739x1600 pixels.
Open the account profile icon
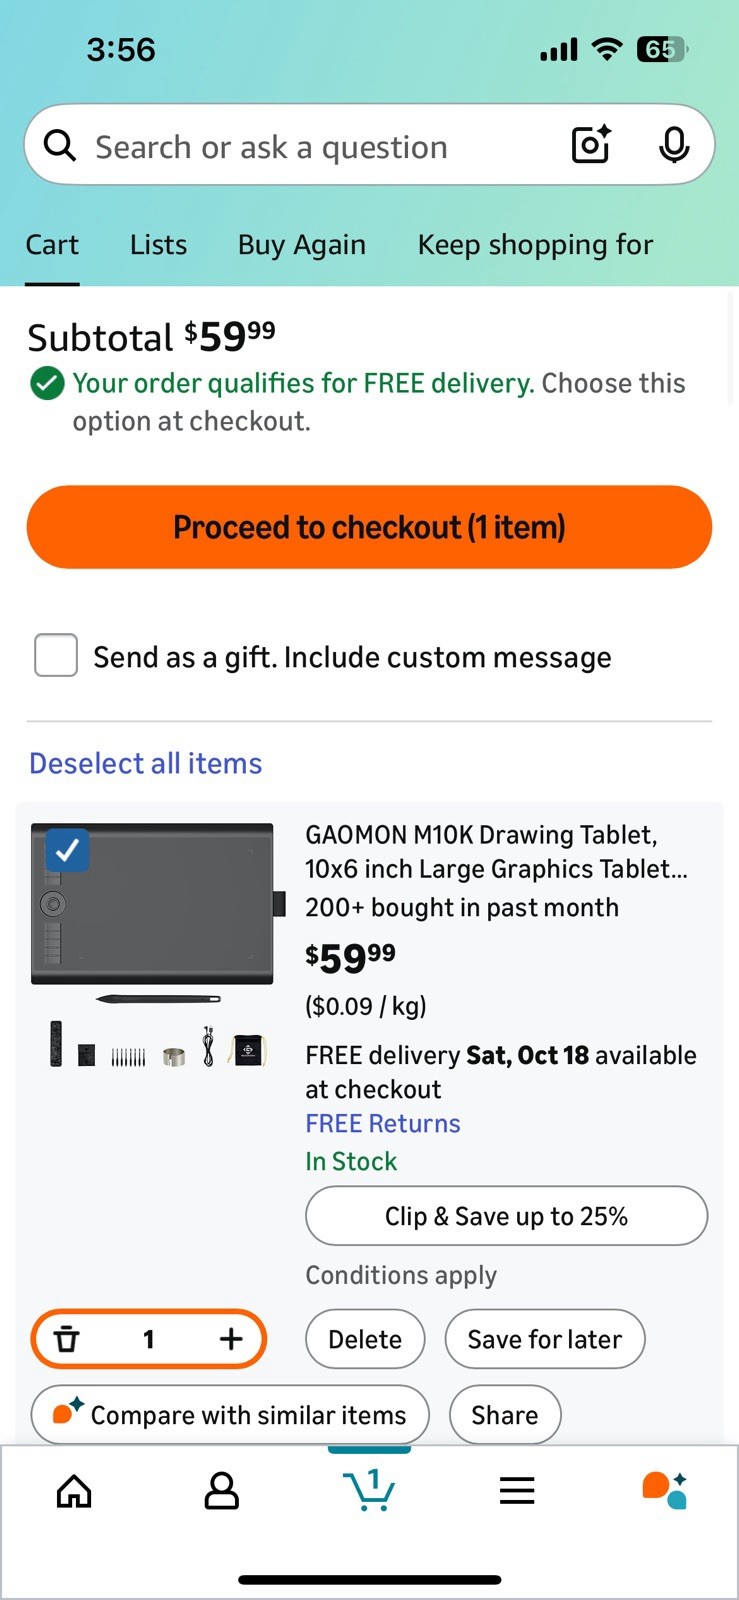(221, 1491)
